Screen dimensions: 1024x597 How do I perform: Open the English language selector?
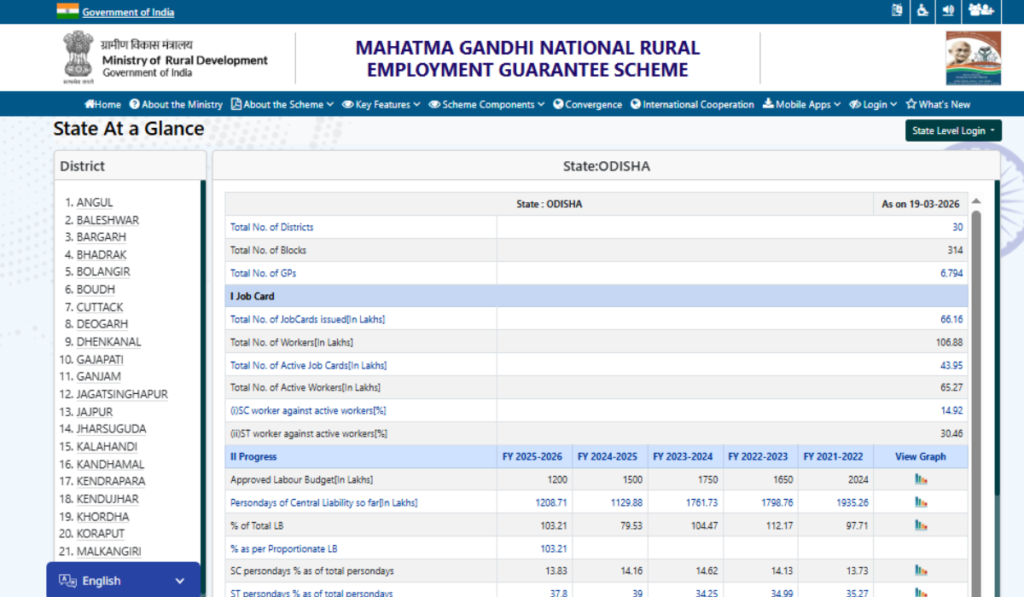(122, 580)
